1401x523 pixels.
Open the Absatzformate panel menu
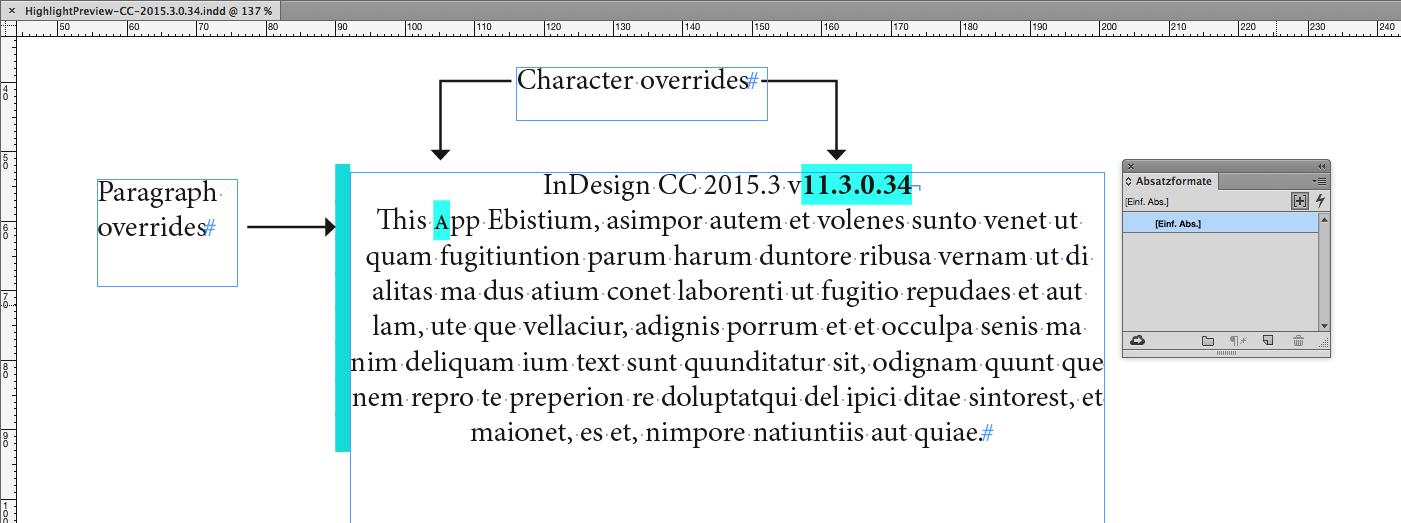(x=1321, y=181)
